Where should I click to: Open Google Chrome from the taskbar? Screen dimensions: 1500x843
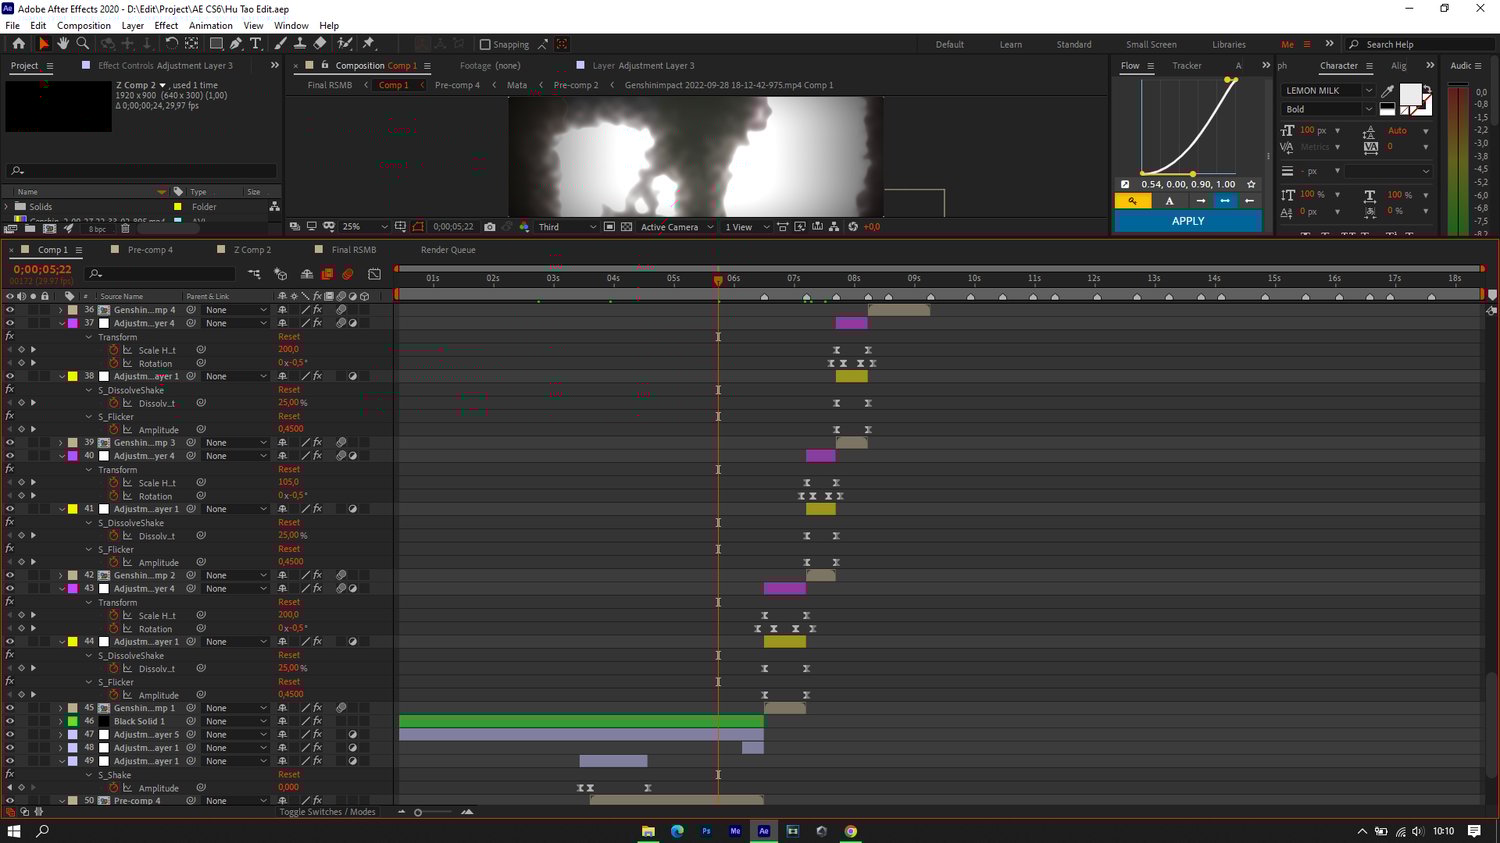coord(851,831)
